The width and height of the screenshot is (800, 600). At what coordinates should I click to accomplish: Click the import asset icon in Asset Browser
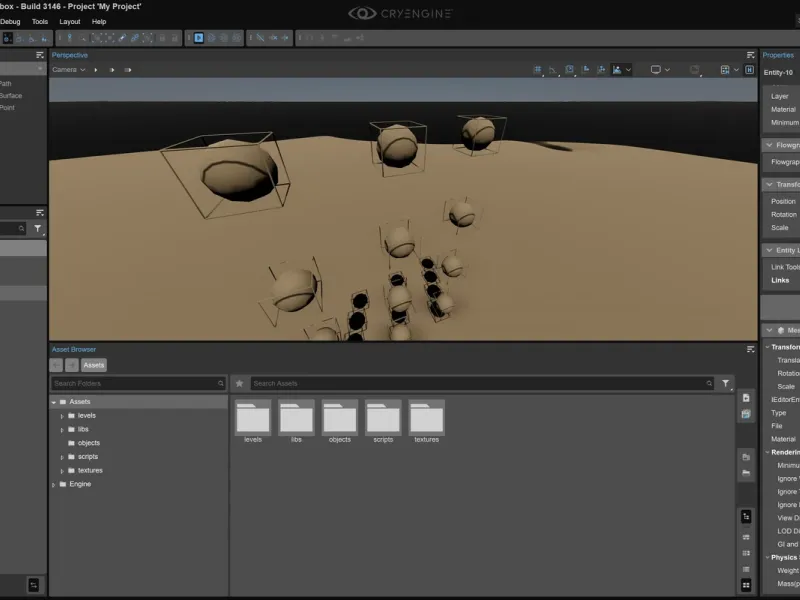coord(746,398)
